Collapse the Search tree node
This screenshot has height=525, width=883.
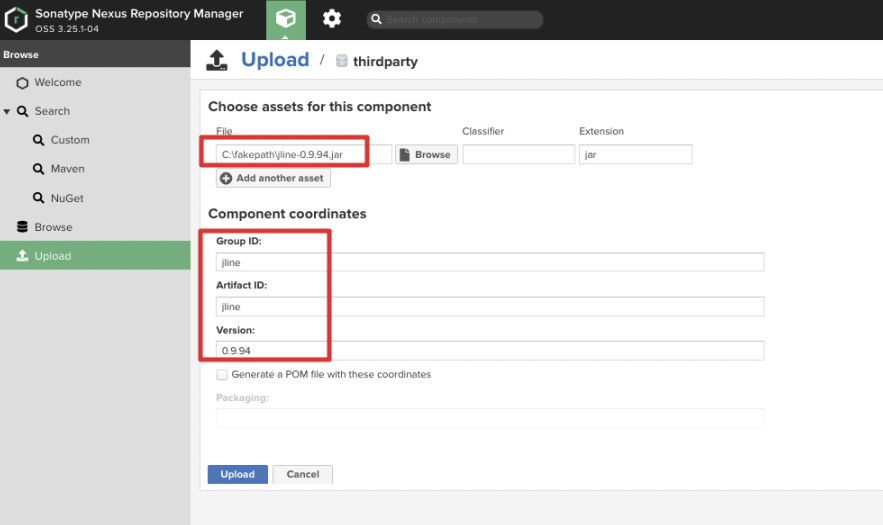click(x=7, y=112)
